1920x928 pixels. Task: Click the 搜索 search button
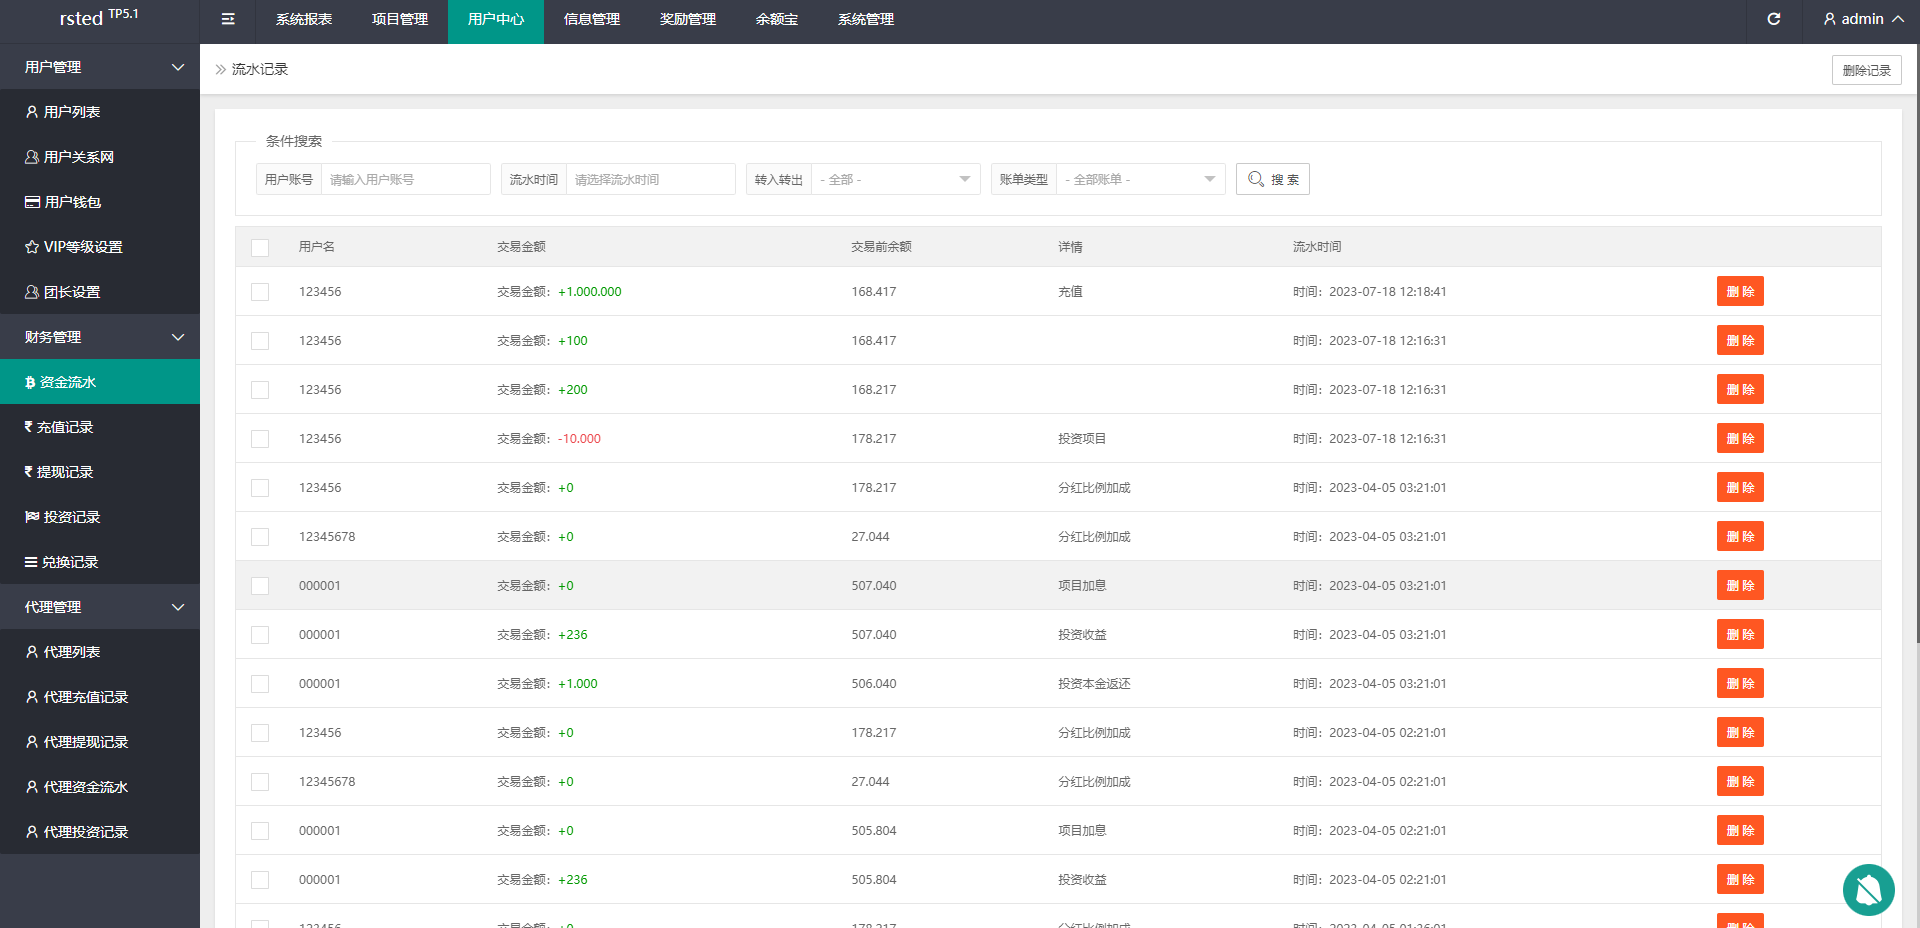1272,180
